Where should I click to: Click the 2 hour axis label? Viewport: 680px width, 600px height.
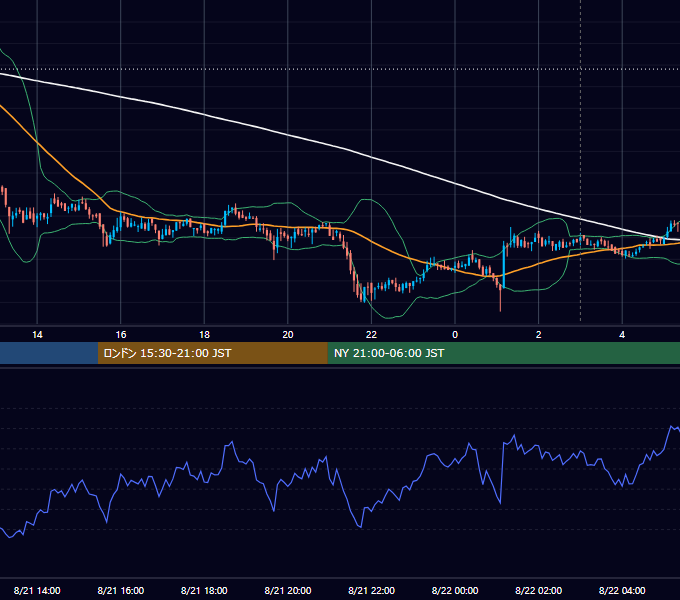click(x=539, y=335)
